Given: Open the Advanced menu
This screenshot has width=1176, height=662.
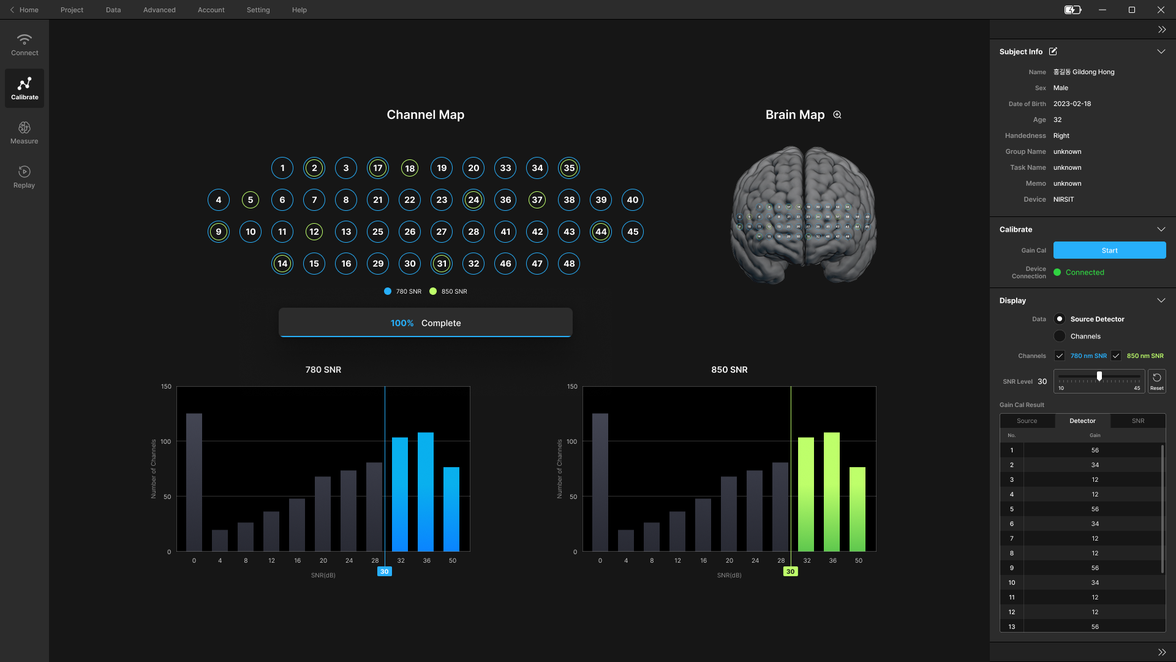Looking at the screenshot, I should pyautogui.click(x=160, y=10).
